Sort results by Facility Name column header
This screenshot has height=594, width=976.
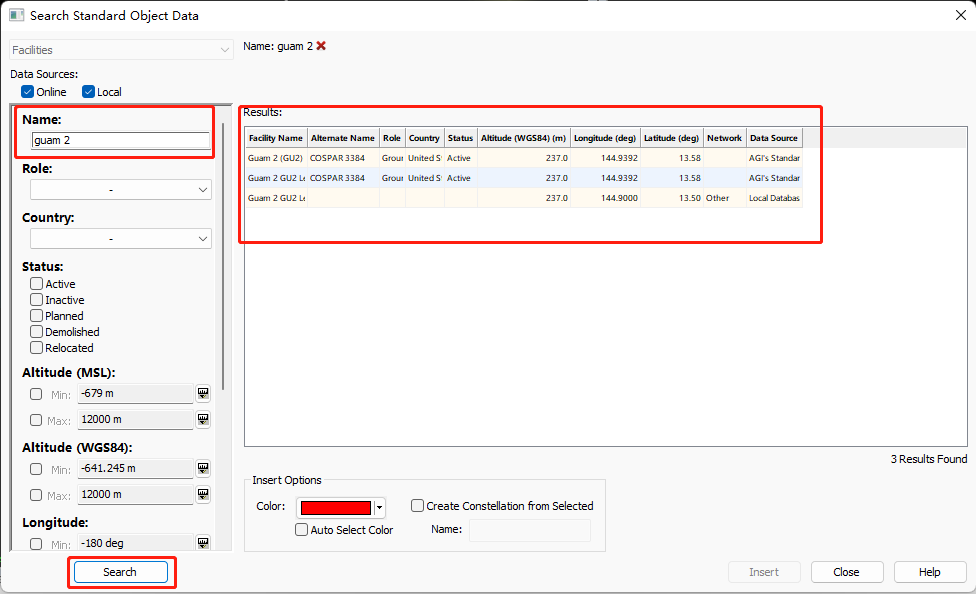pos(276,138)
